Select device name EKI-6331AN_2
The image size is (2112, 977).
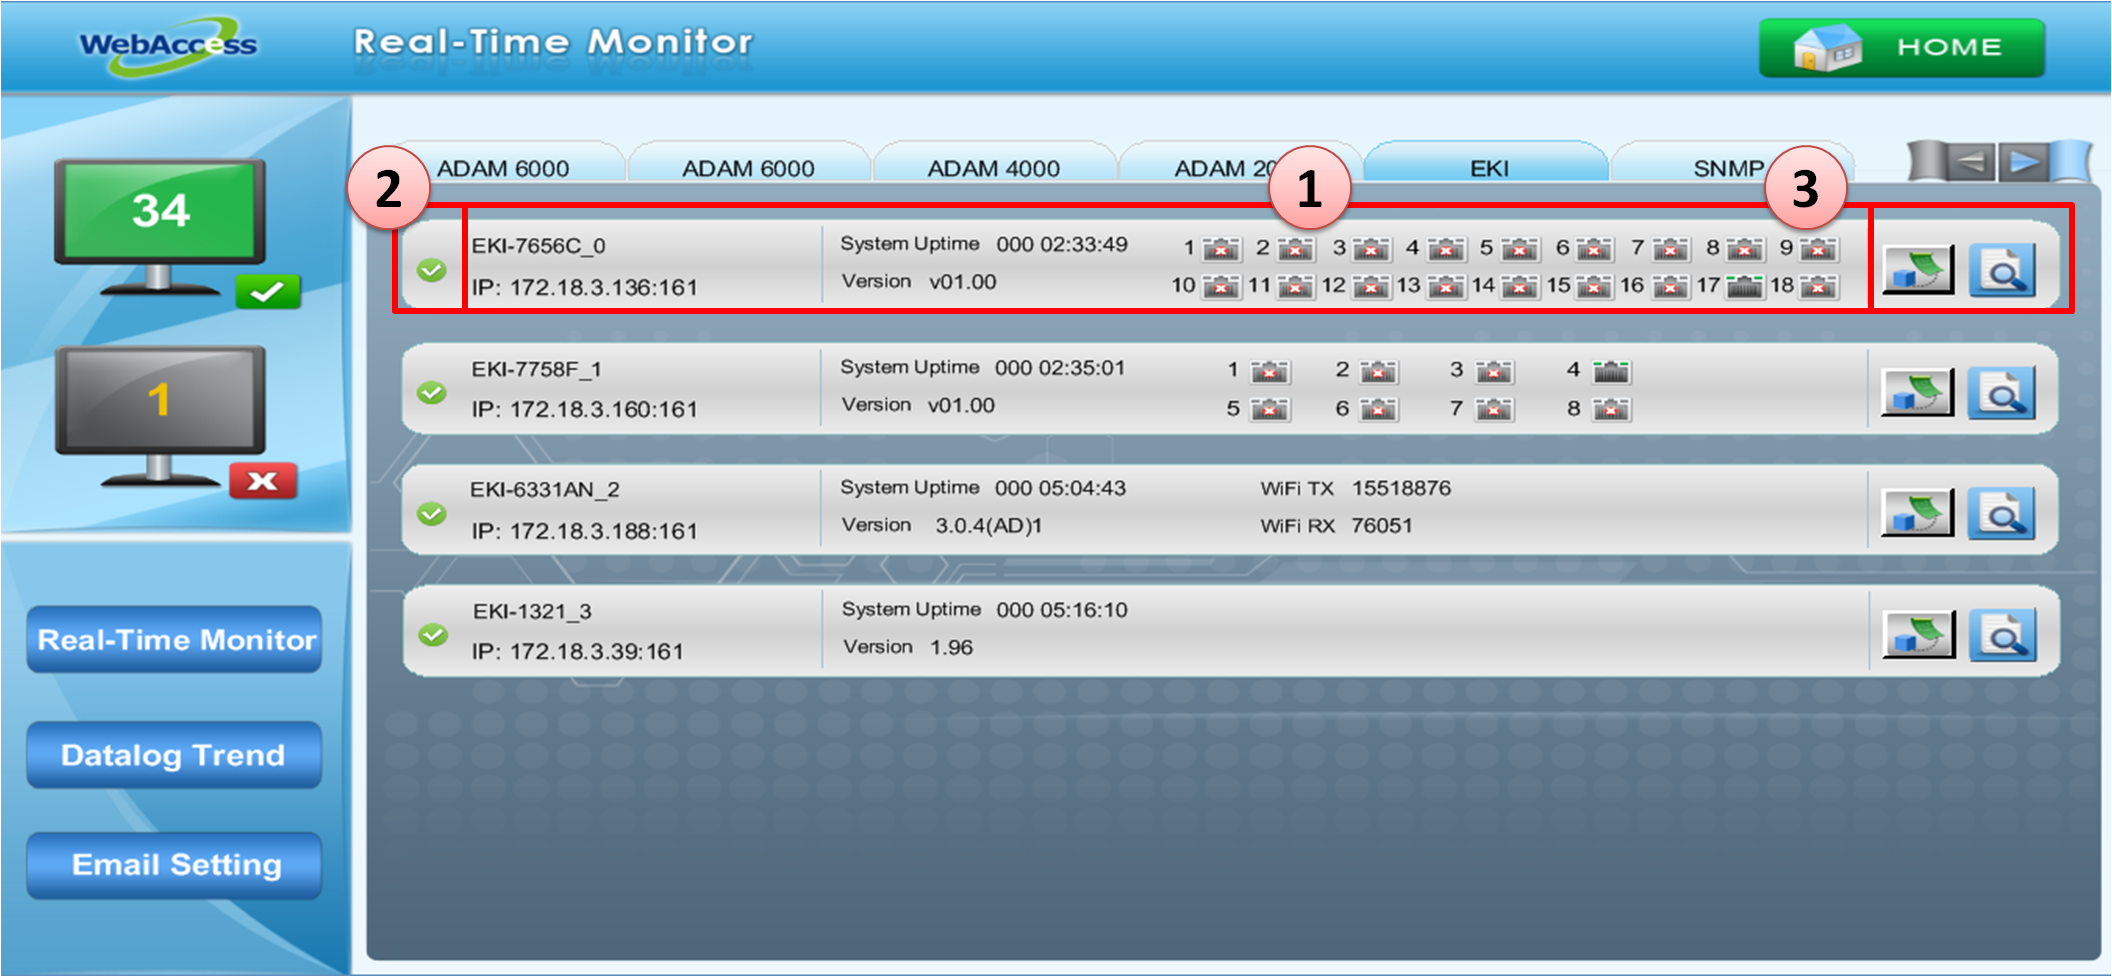click(545, 489)
